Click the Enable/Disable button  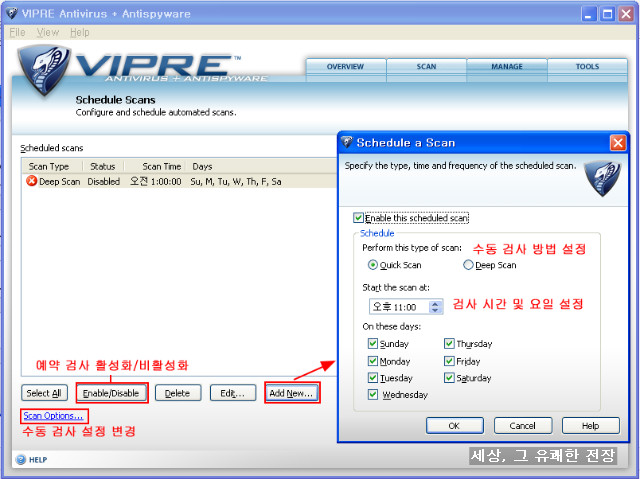[111, 393]
